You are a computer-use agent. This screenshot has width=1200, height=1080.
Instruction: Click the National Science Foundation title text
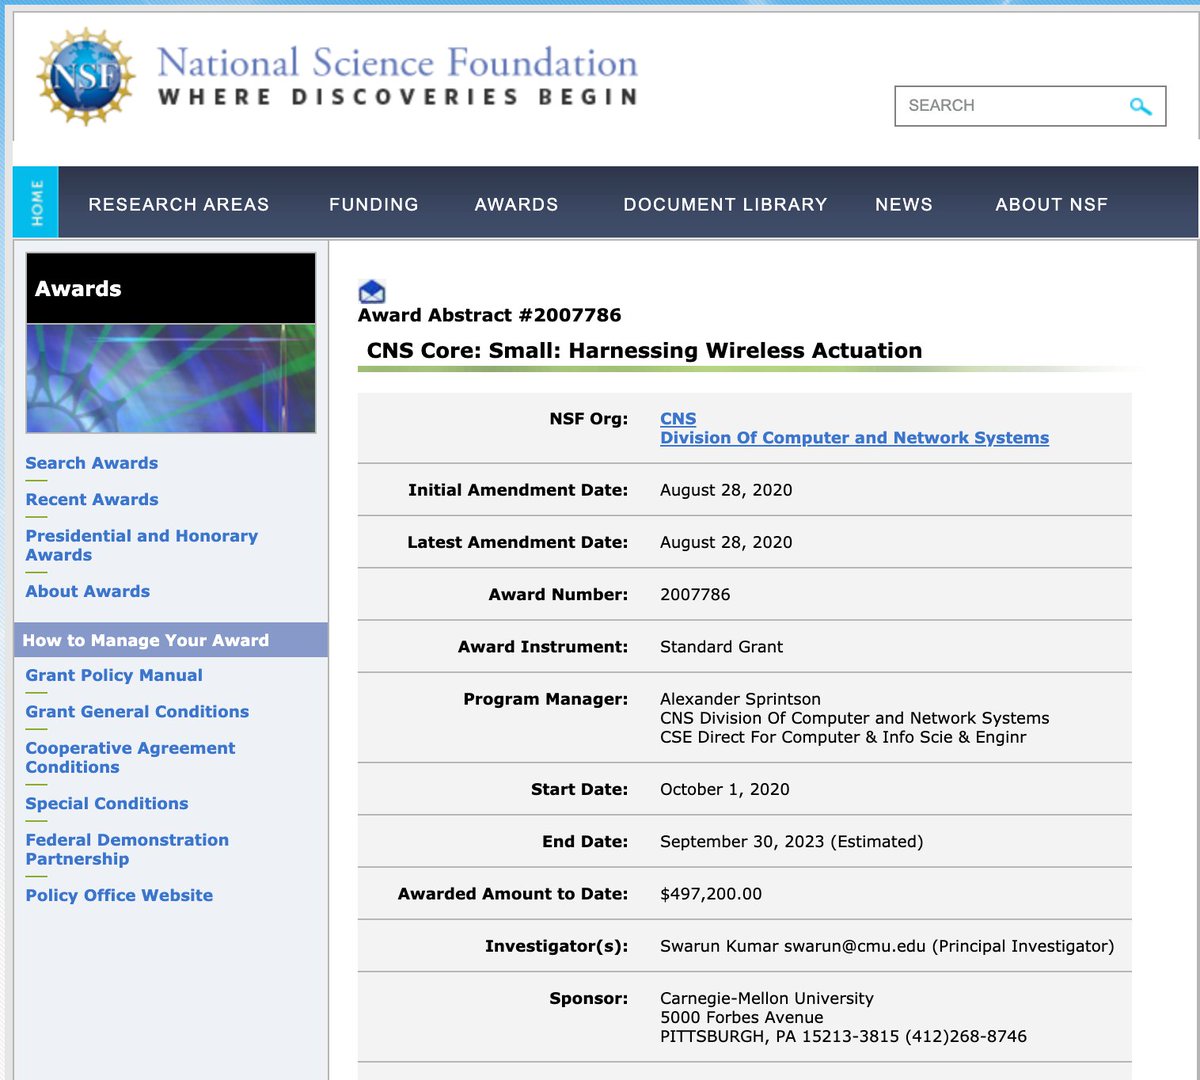(398, 63)
